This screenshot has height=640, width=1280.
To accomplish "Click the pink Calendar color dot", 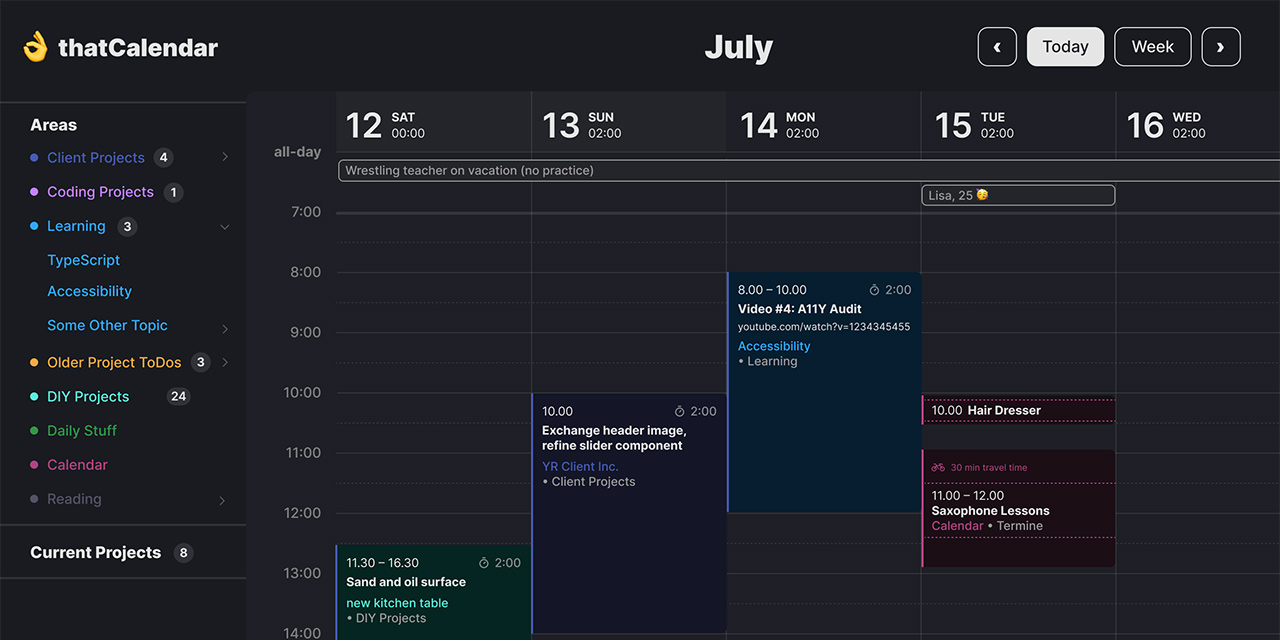I will tap(34, 465).
